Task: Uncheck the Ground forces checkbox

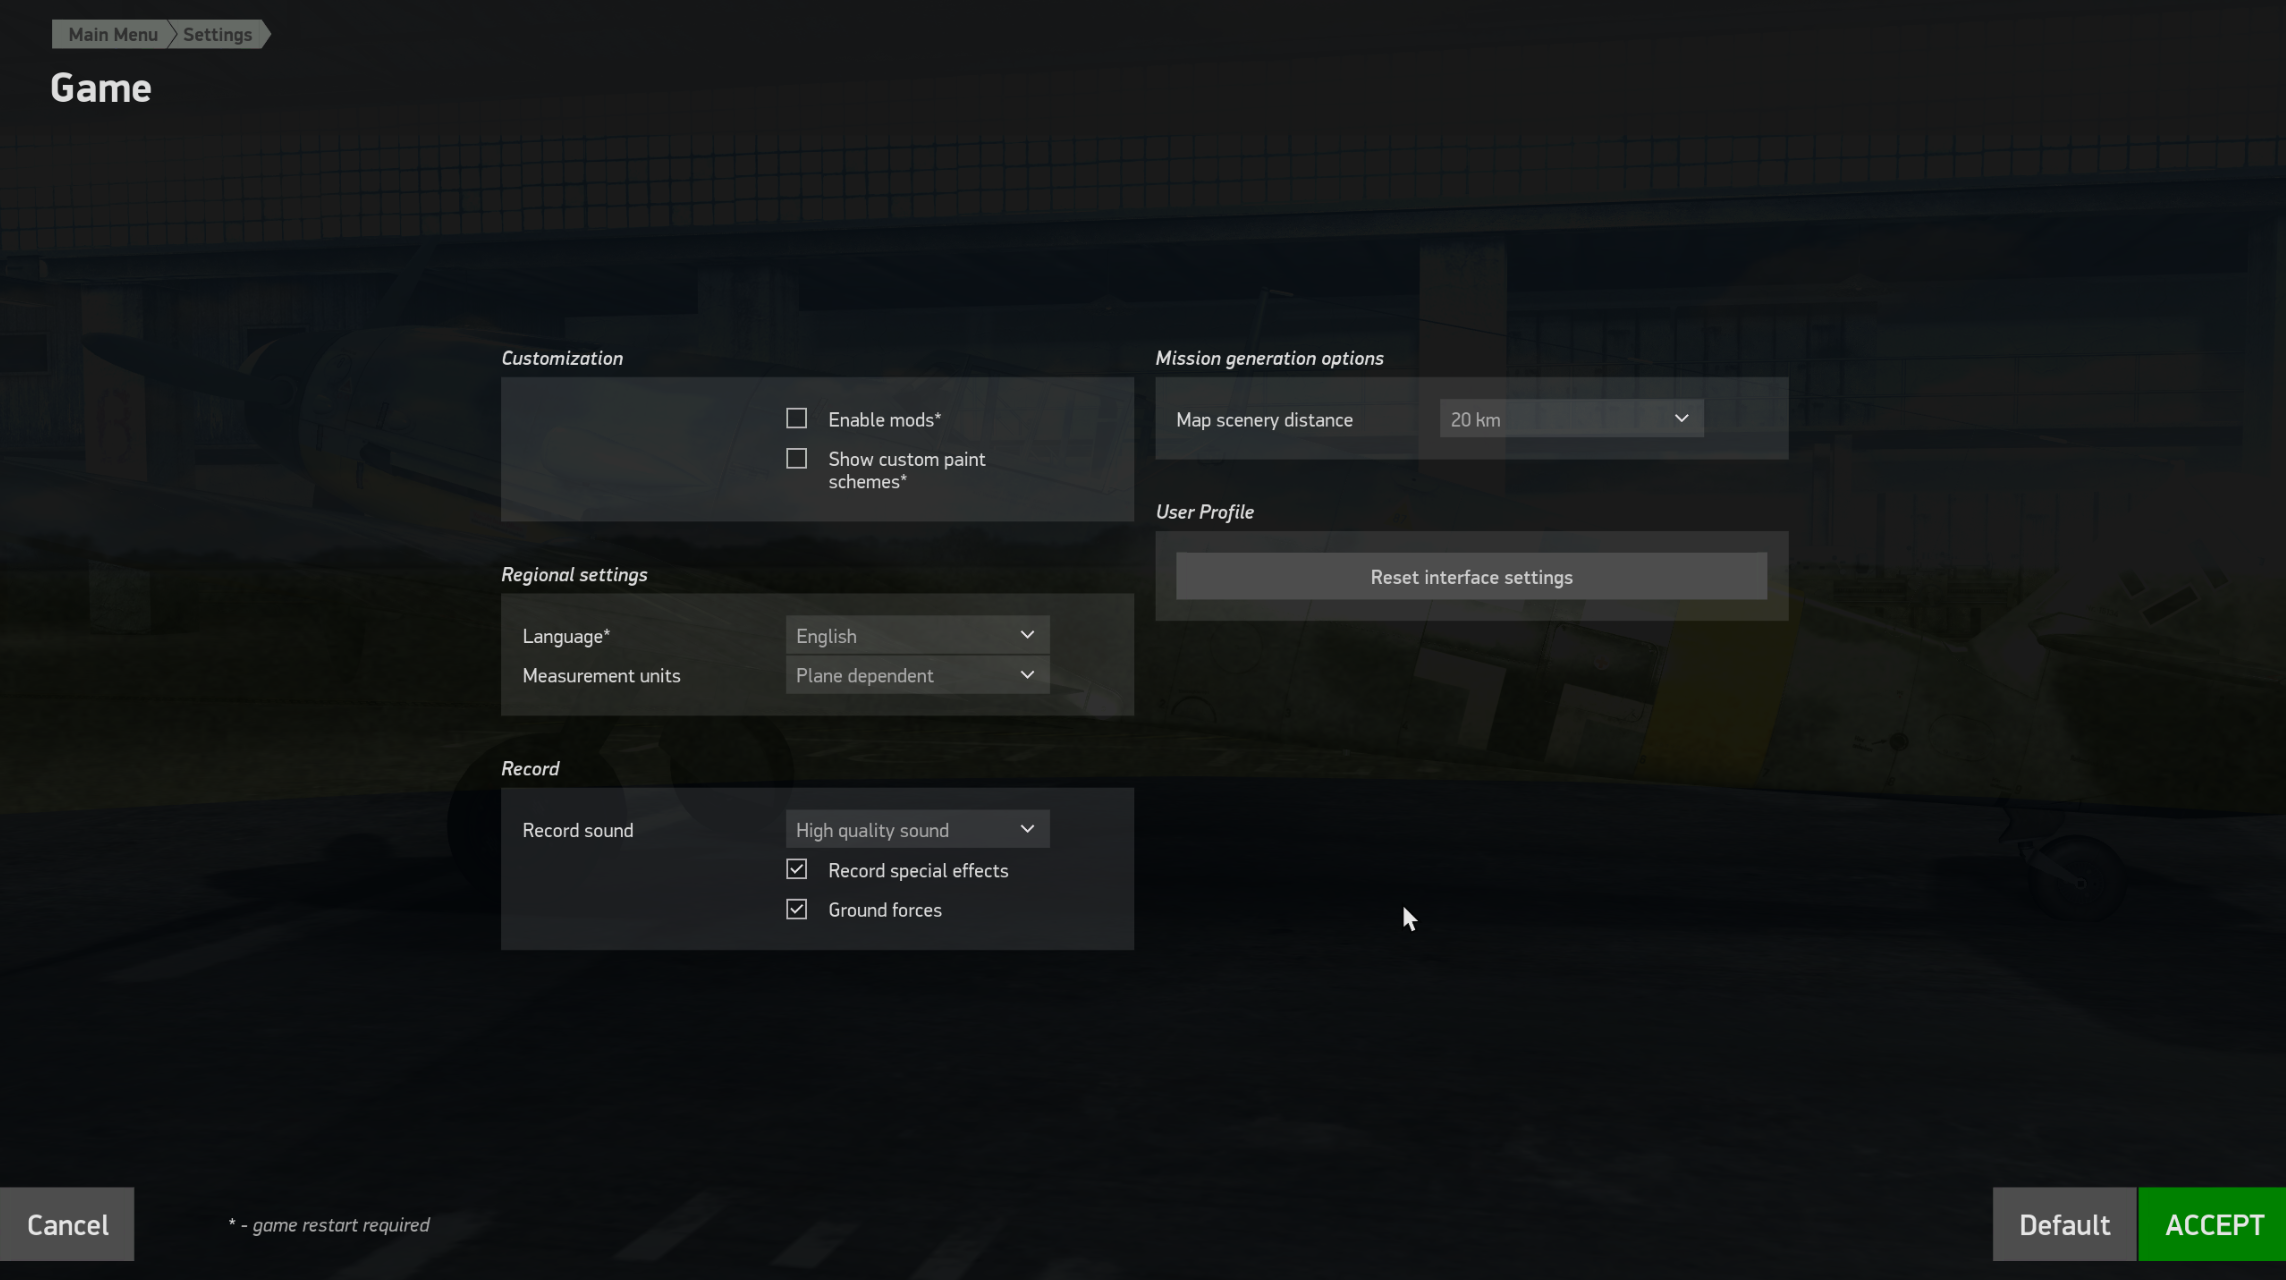Action: (796, 910)
